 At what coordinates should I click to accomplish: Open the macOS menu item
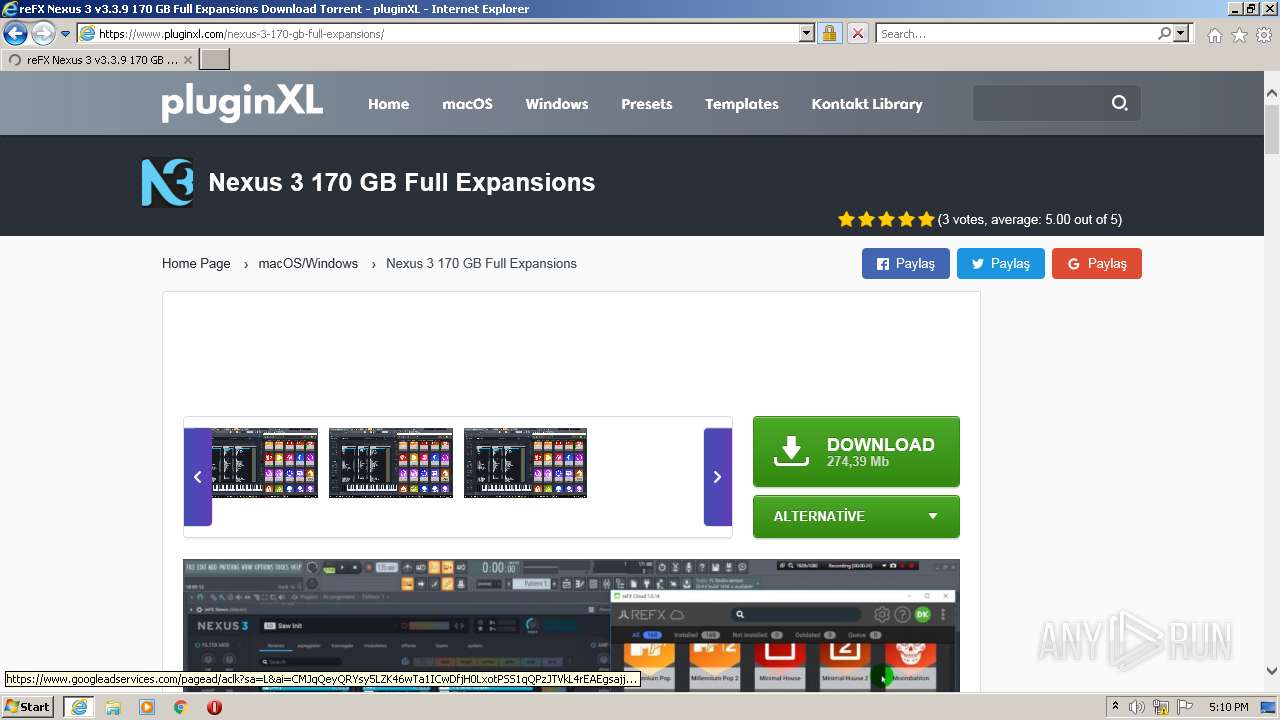click(467, 104)
